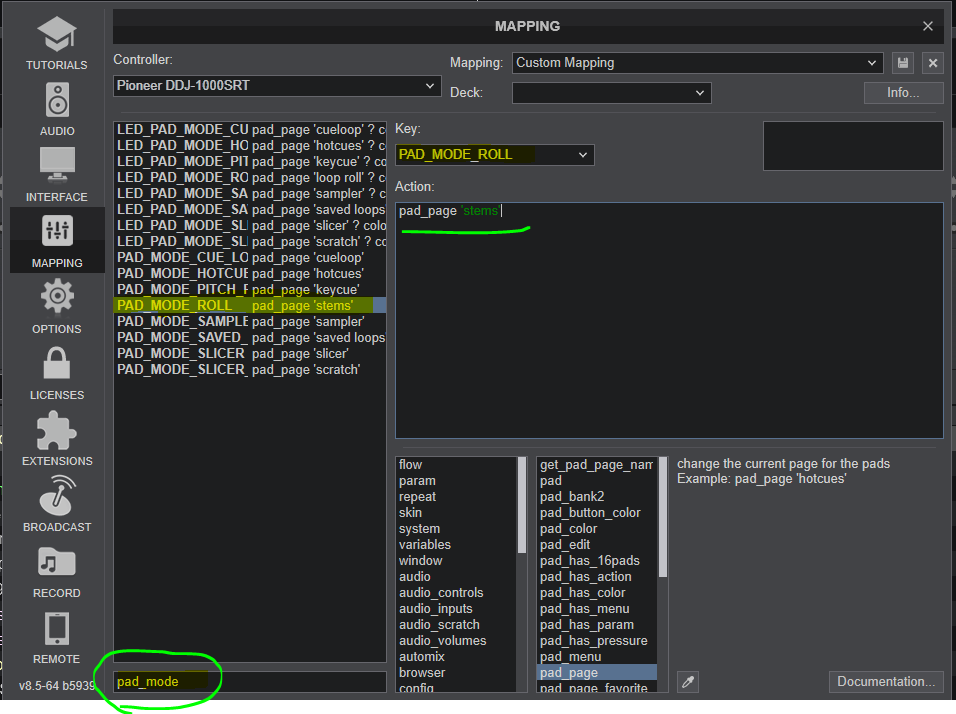Click the category list scrollbar
The height and width of the screenshot is (714, 956).
[x=522, y=505]
